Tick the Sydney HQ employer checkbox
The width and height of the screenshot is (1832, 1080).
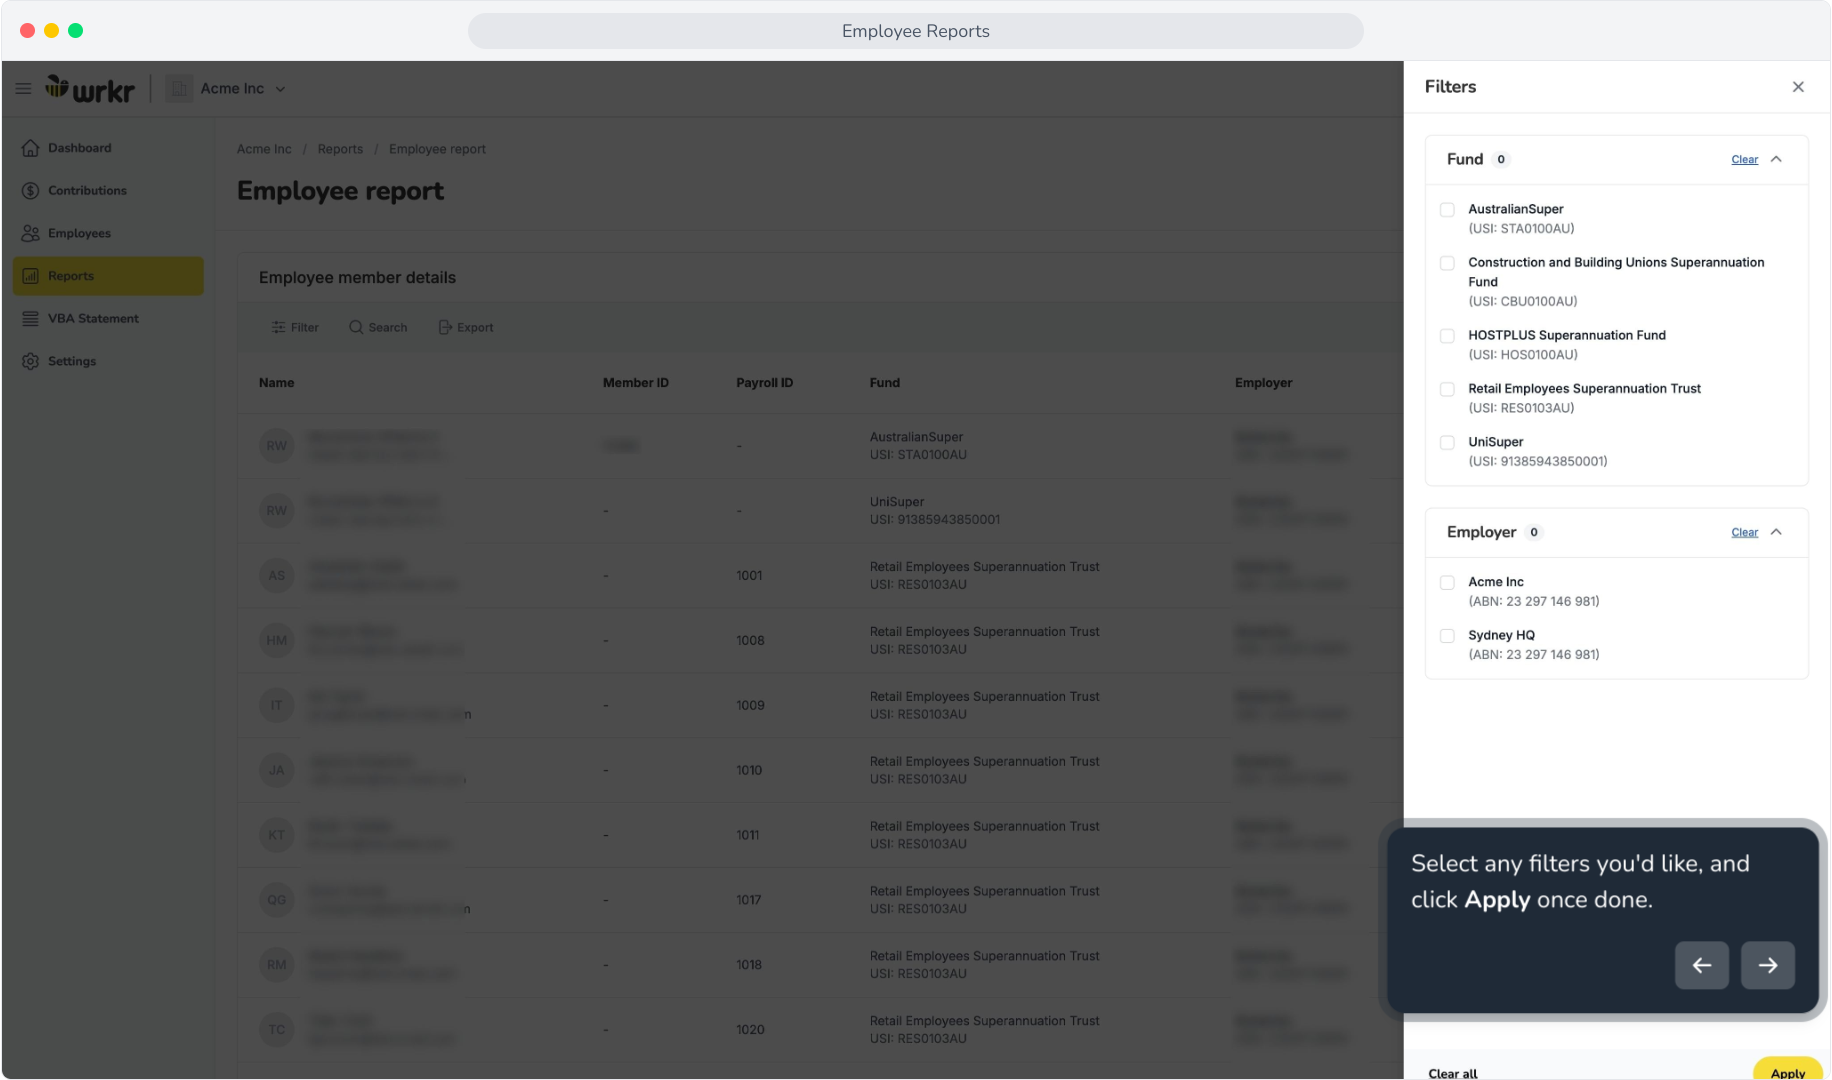pos(1447,636)
